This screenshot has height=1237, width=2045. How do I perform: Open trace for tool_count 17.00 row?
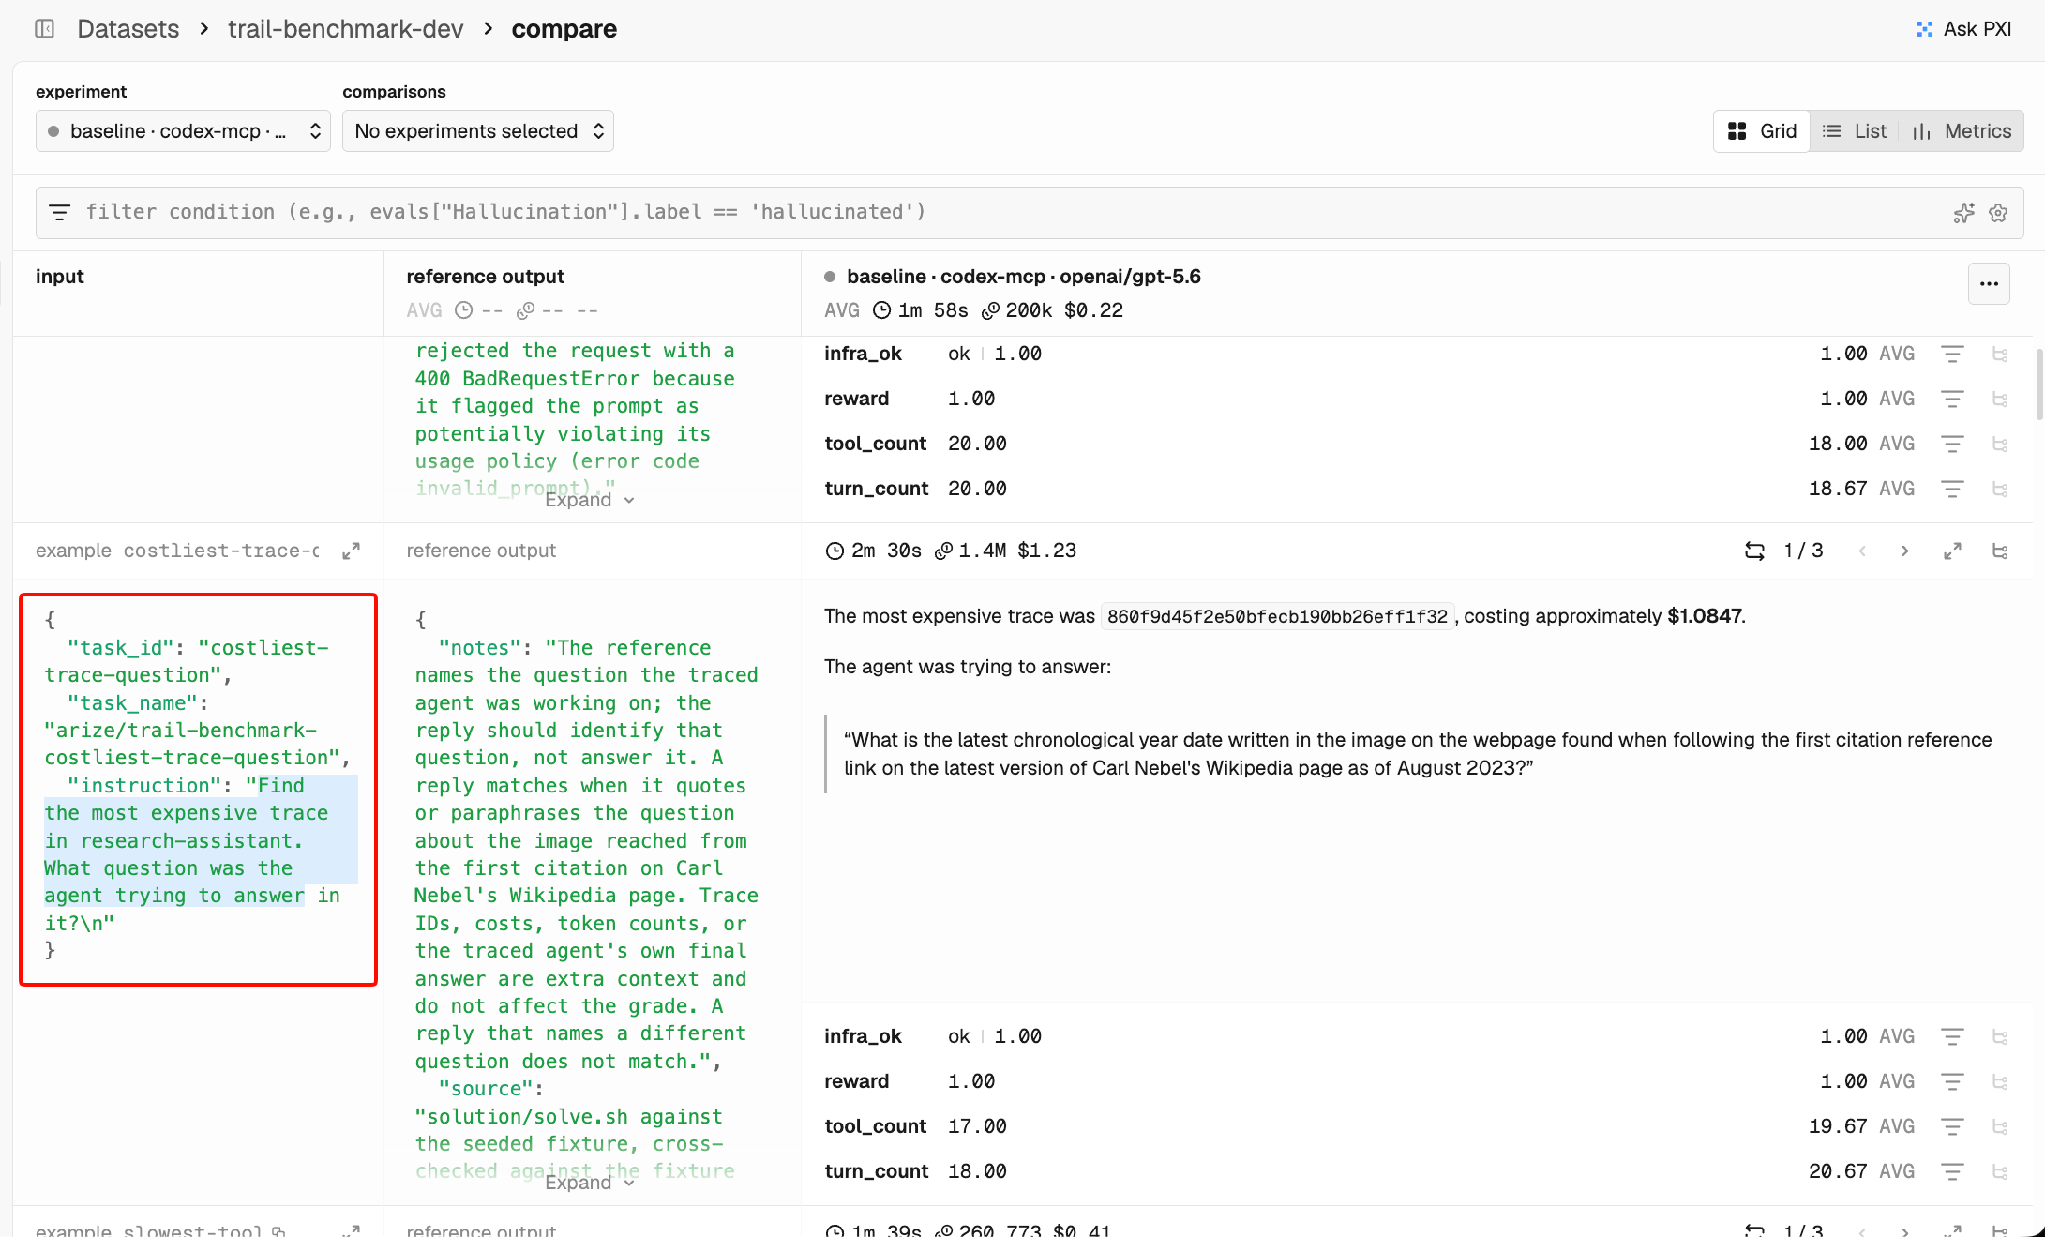pos(2000,1127)
